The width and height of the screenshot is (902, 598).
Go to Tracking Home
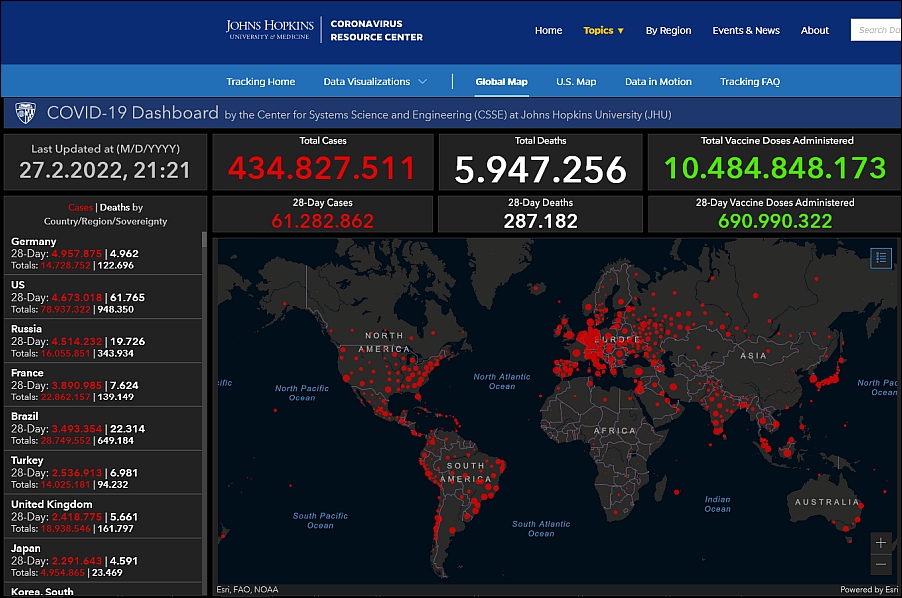point(261,82)
